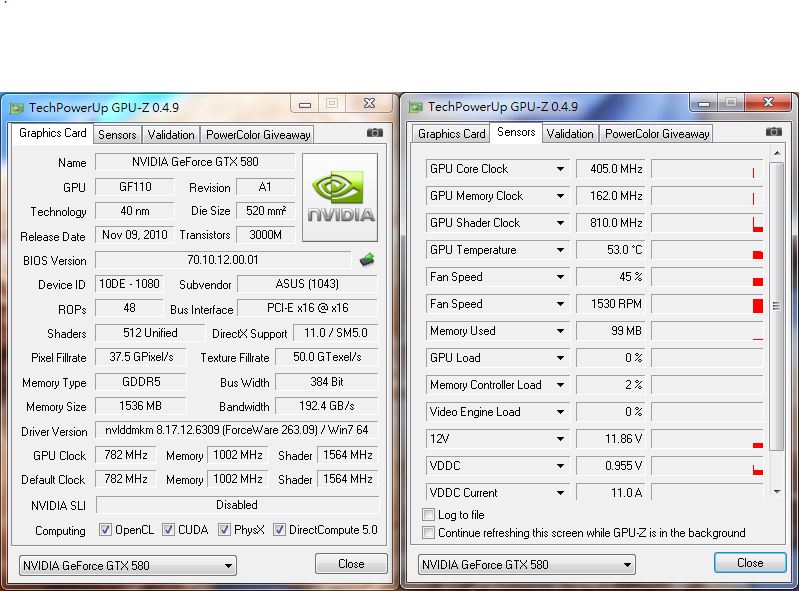
Task: Click the NVIDIA SLI Disabled field
Action: tap(237, 505)
